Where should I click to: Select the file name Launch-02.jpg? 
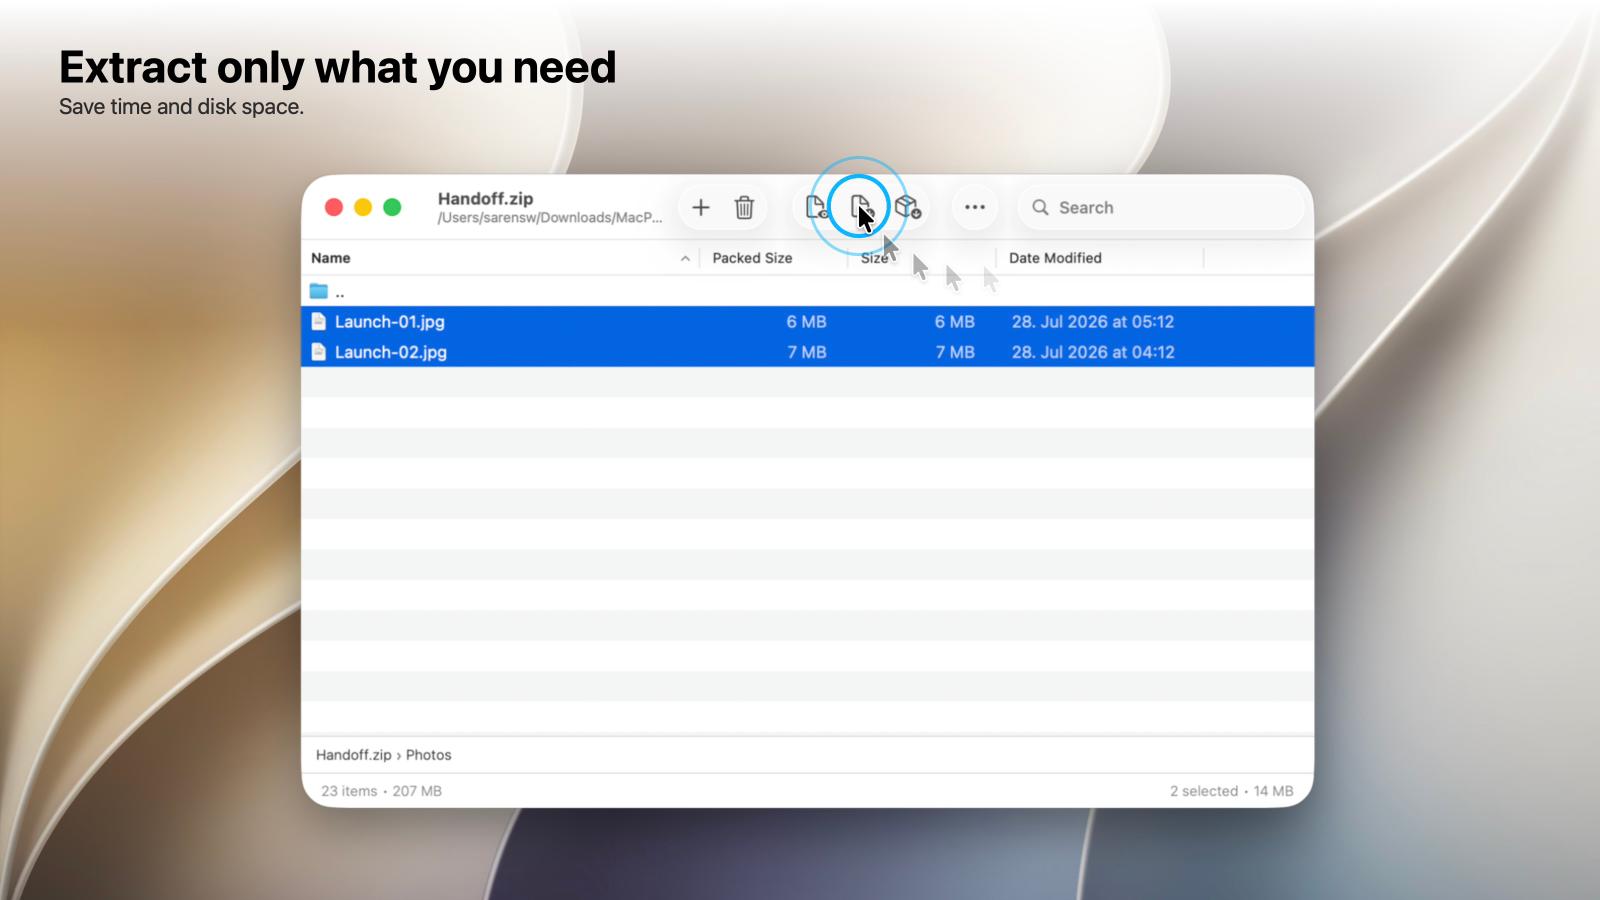(391, 352)
